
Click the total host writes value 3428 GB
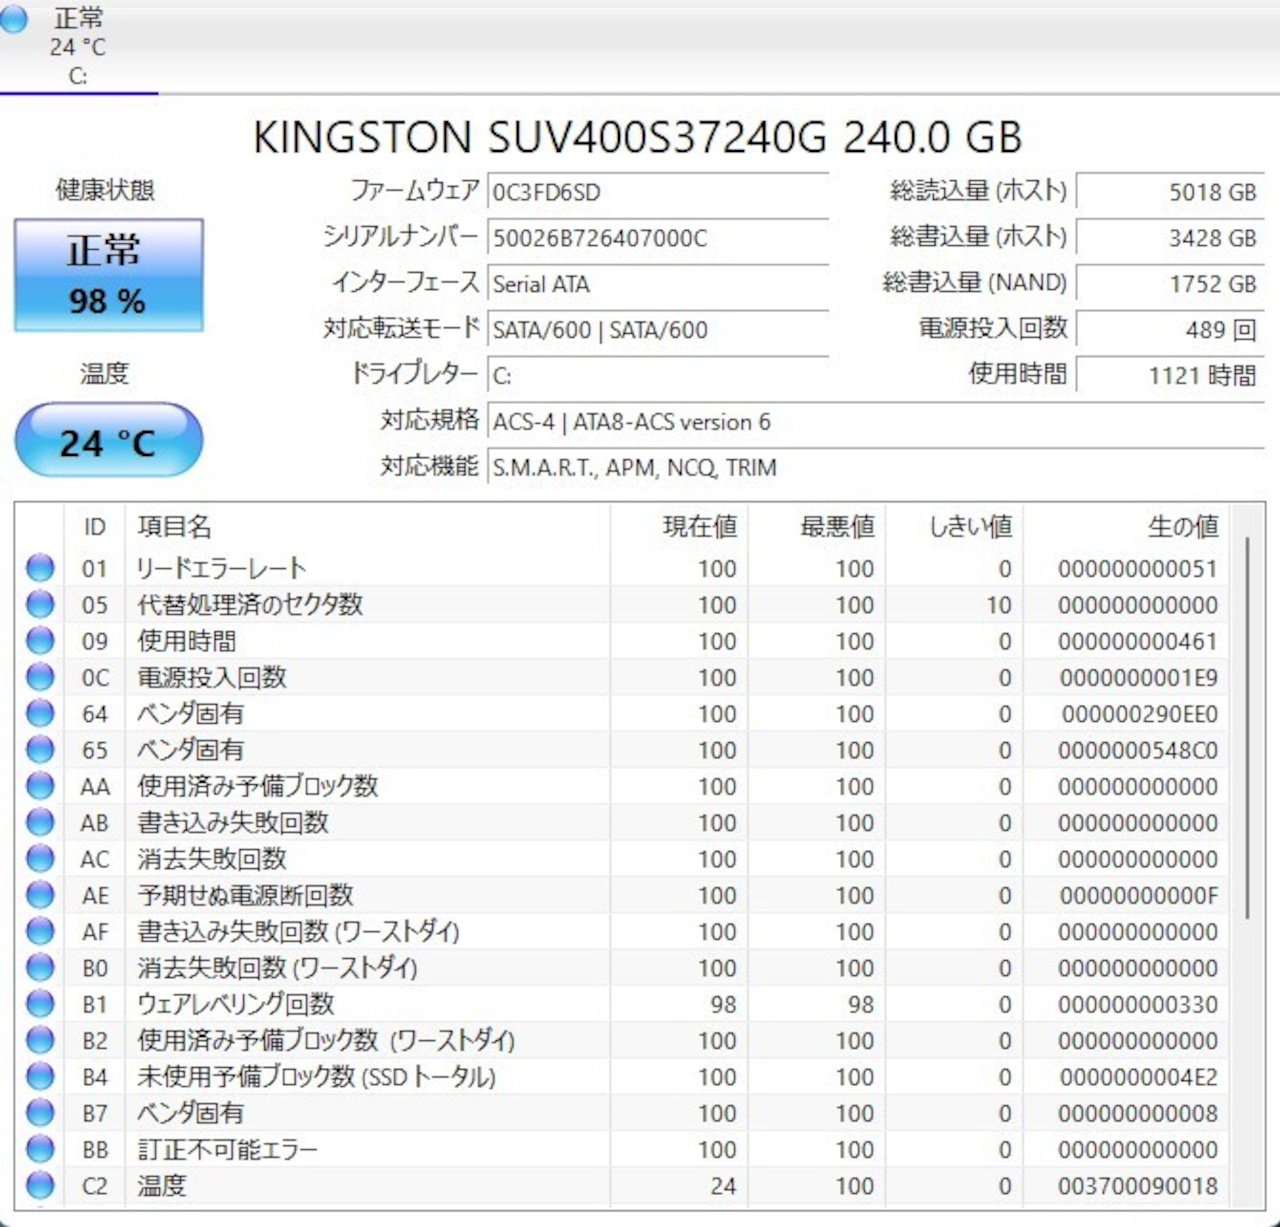(1170, 238)
